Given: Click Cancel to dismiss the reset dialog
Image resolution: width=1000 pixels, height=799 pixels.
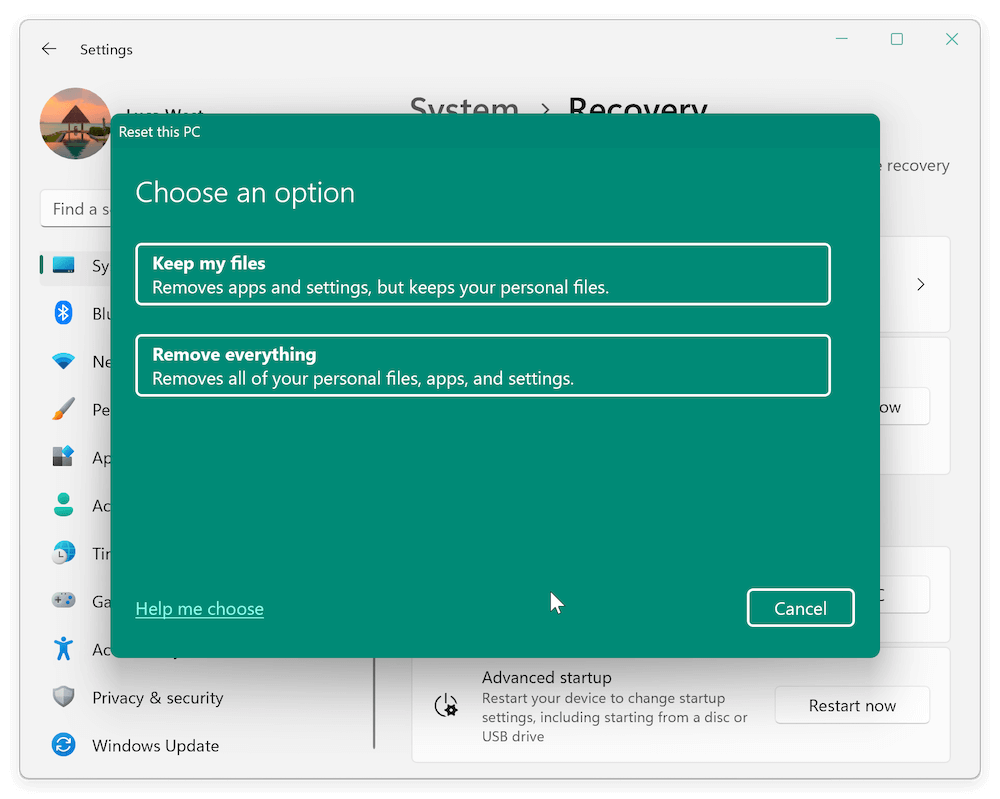Looking at the screenshot, I should point(800,608).
